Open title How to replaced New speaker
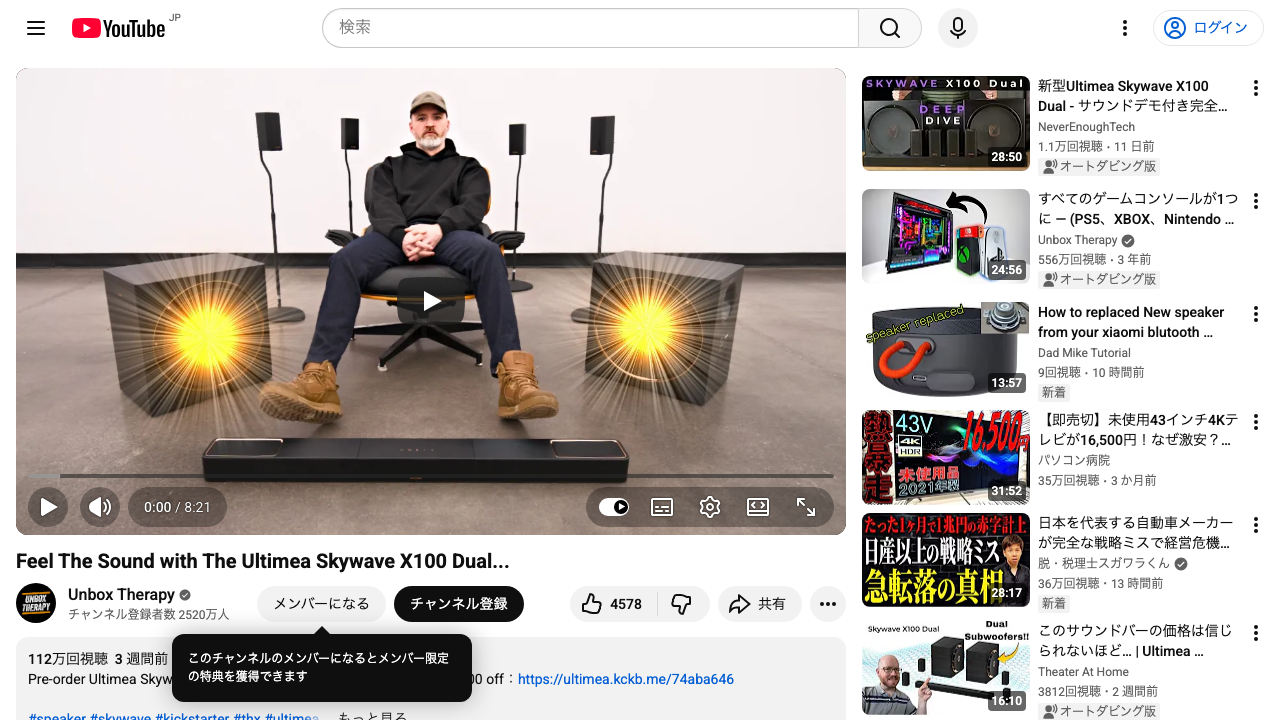Image resolution: width=1280 pixels, height=720 pixels. [1131, 322]
